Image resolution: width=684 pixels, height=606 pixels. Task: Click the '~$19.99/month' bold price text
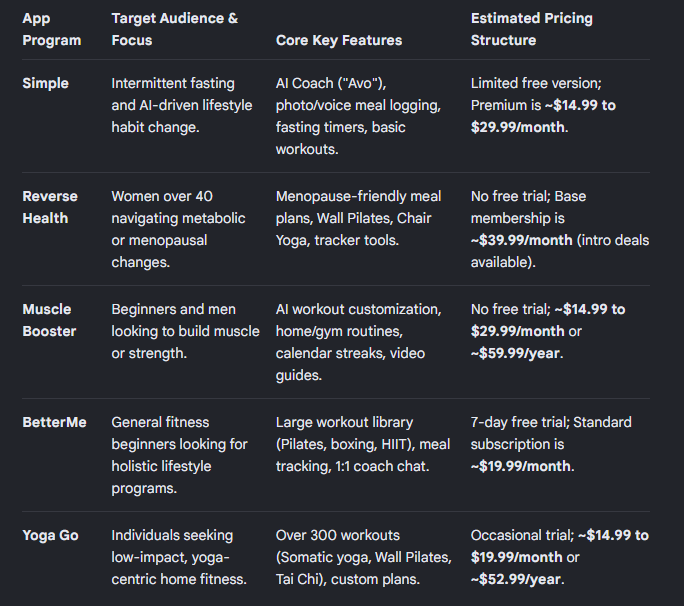tap(520, 466)
